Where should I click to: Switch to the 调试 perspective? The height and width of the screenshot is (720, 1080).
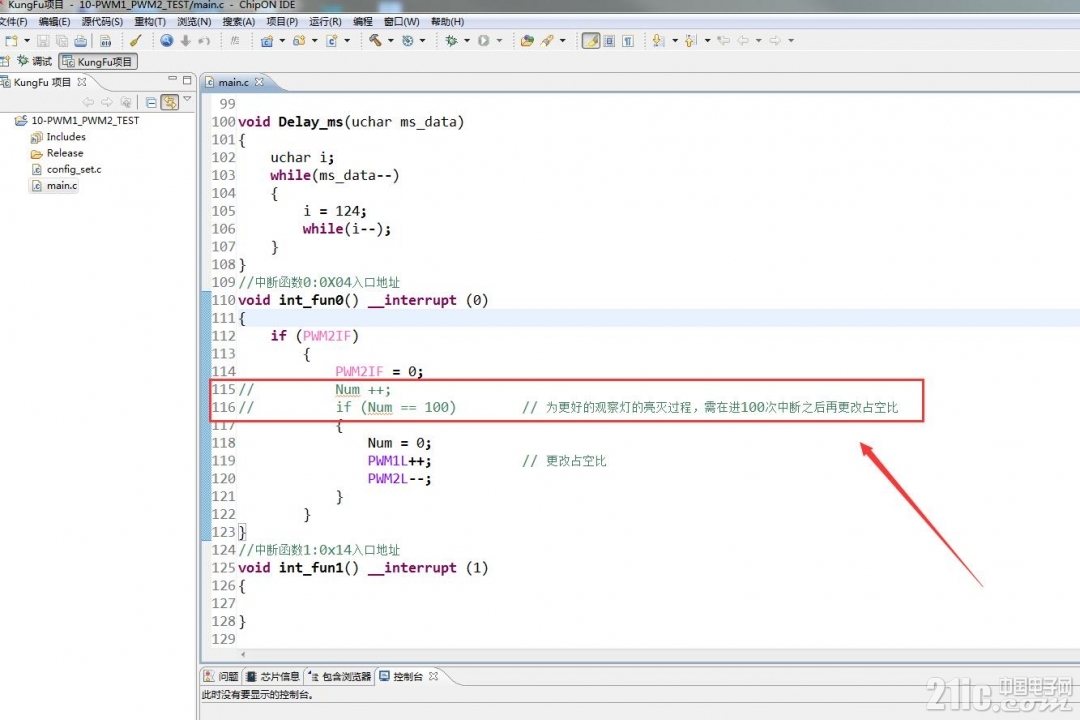coord(34,61)
